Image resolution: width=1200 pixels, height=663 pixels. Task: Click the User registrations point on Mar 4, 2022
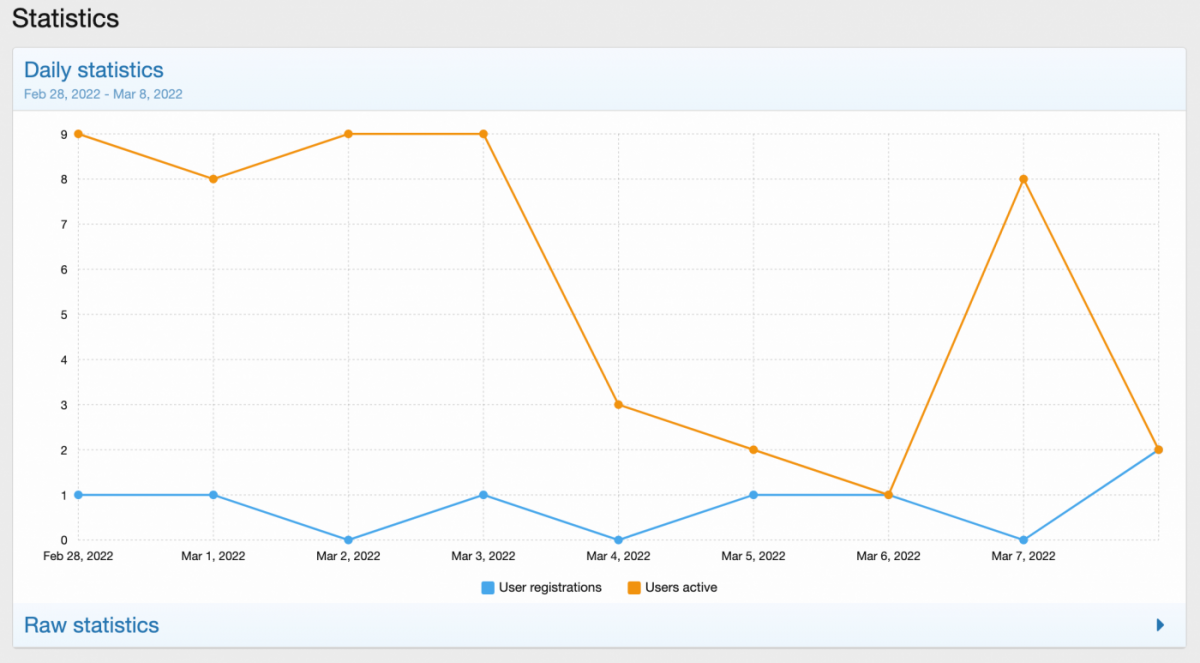[x=618, y=540]
